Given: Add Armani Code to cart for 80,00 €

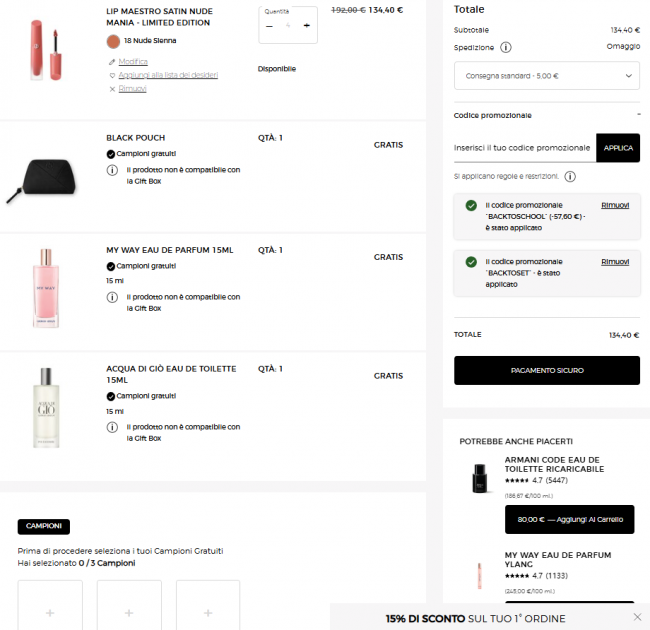Looking at the screenshot, I should click(569, 519).
